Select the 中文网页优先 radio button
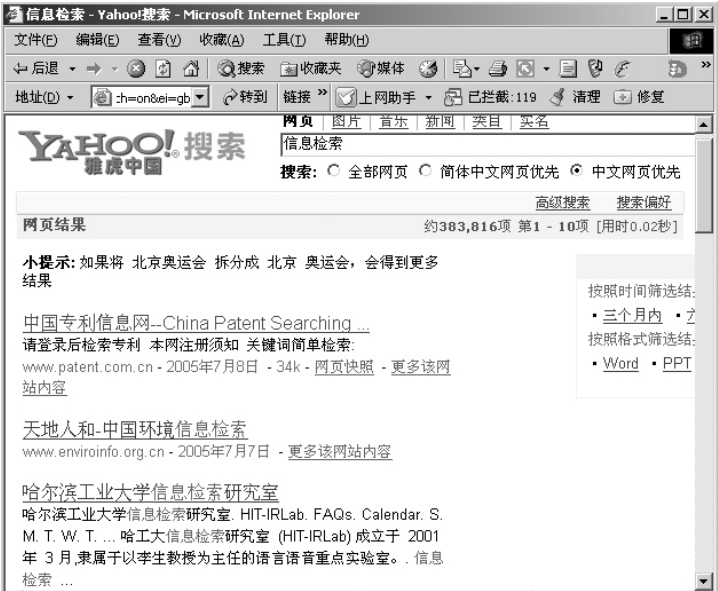 click(x=577, y=170)
